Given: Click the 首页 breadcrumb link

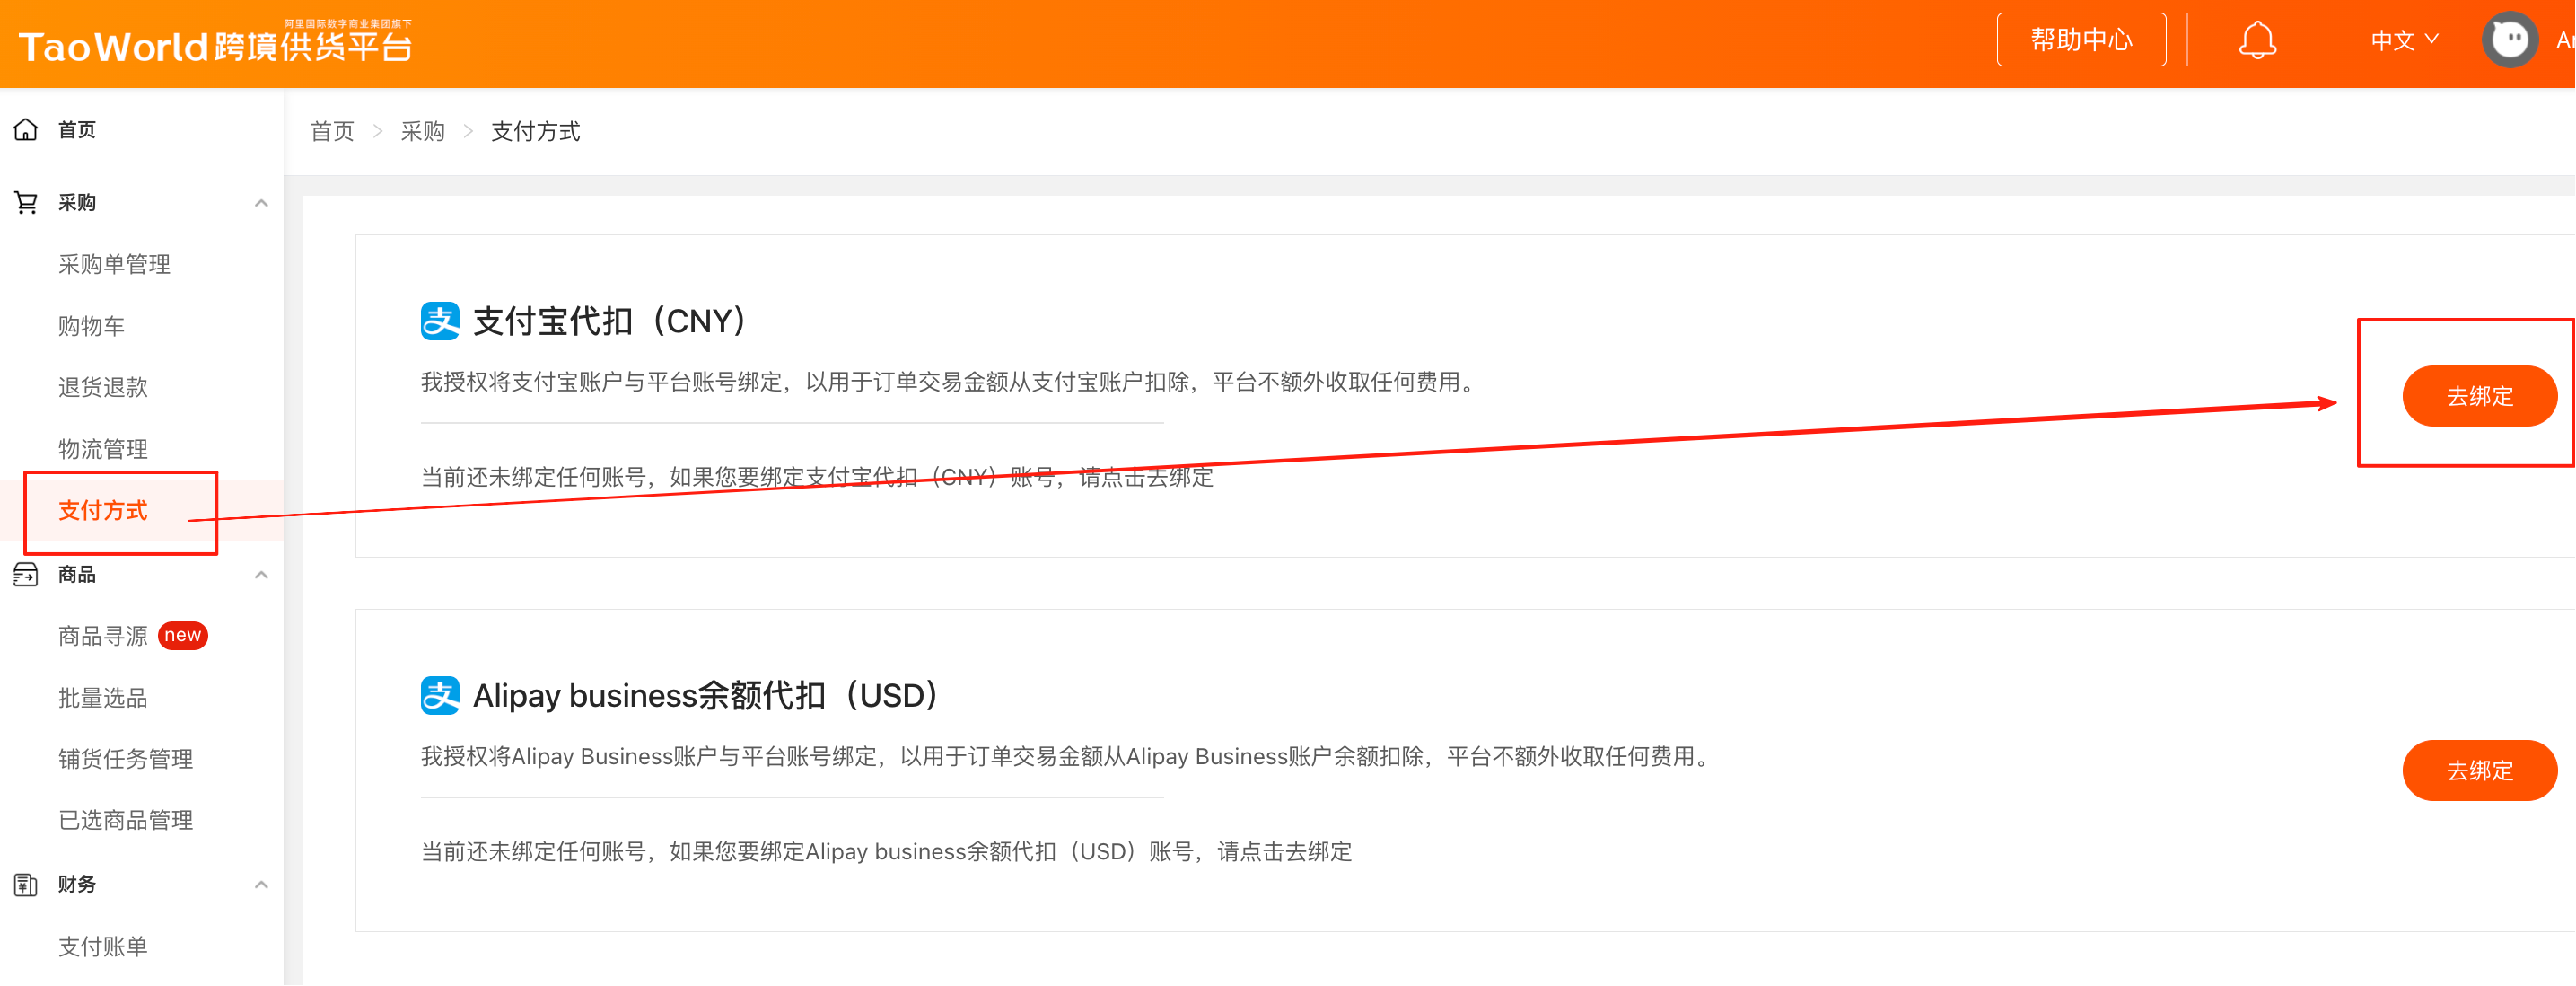Looking at the screenshot, I should pyautogui.click(x=332, y=131).
